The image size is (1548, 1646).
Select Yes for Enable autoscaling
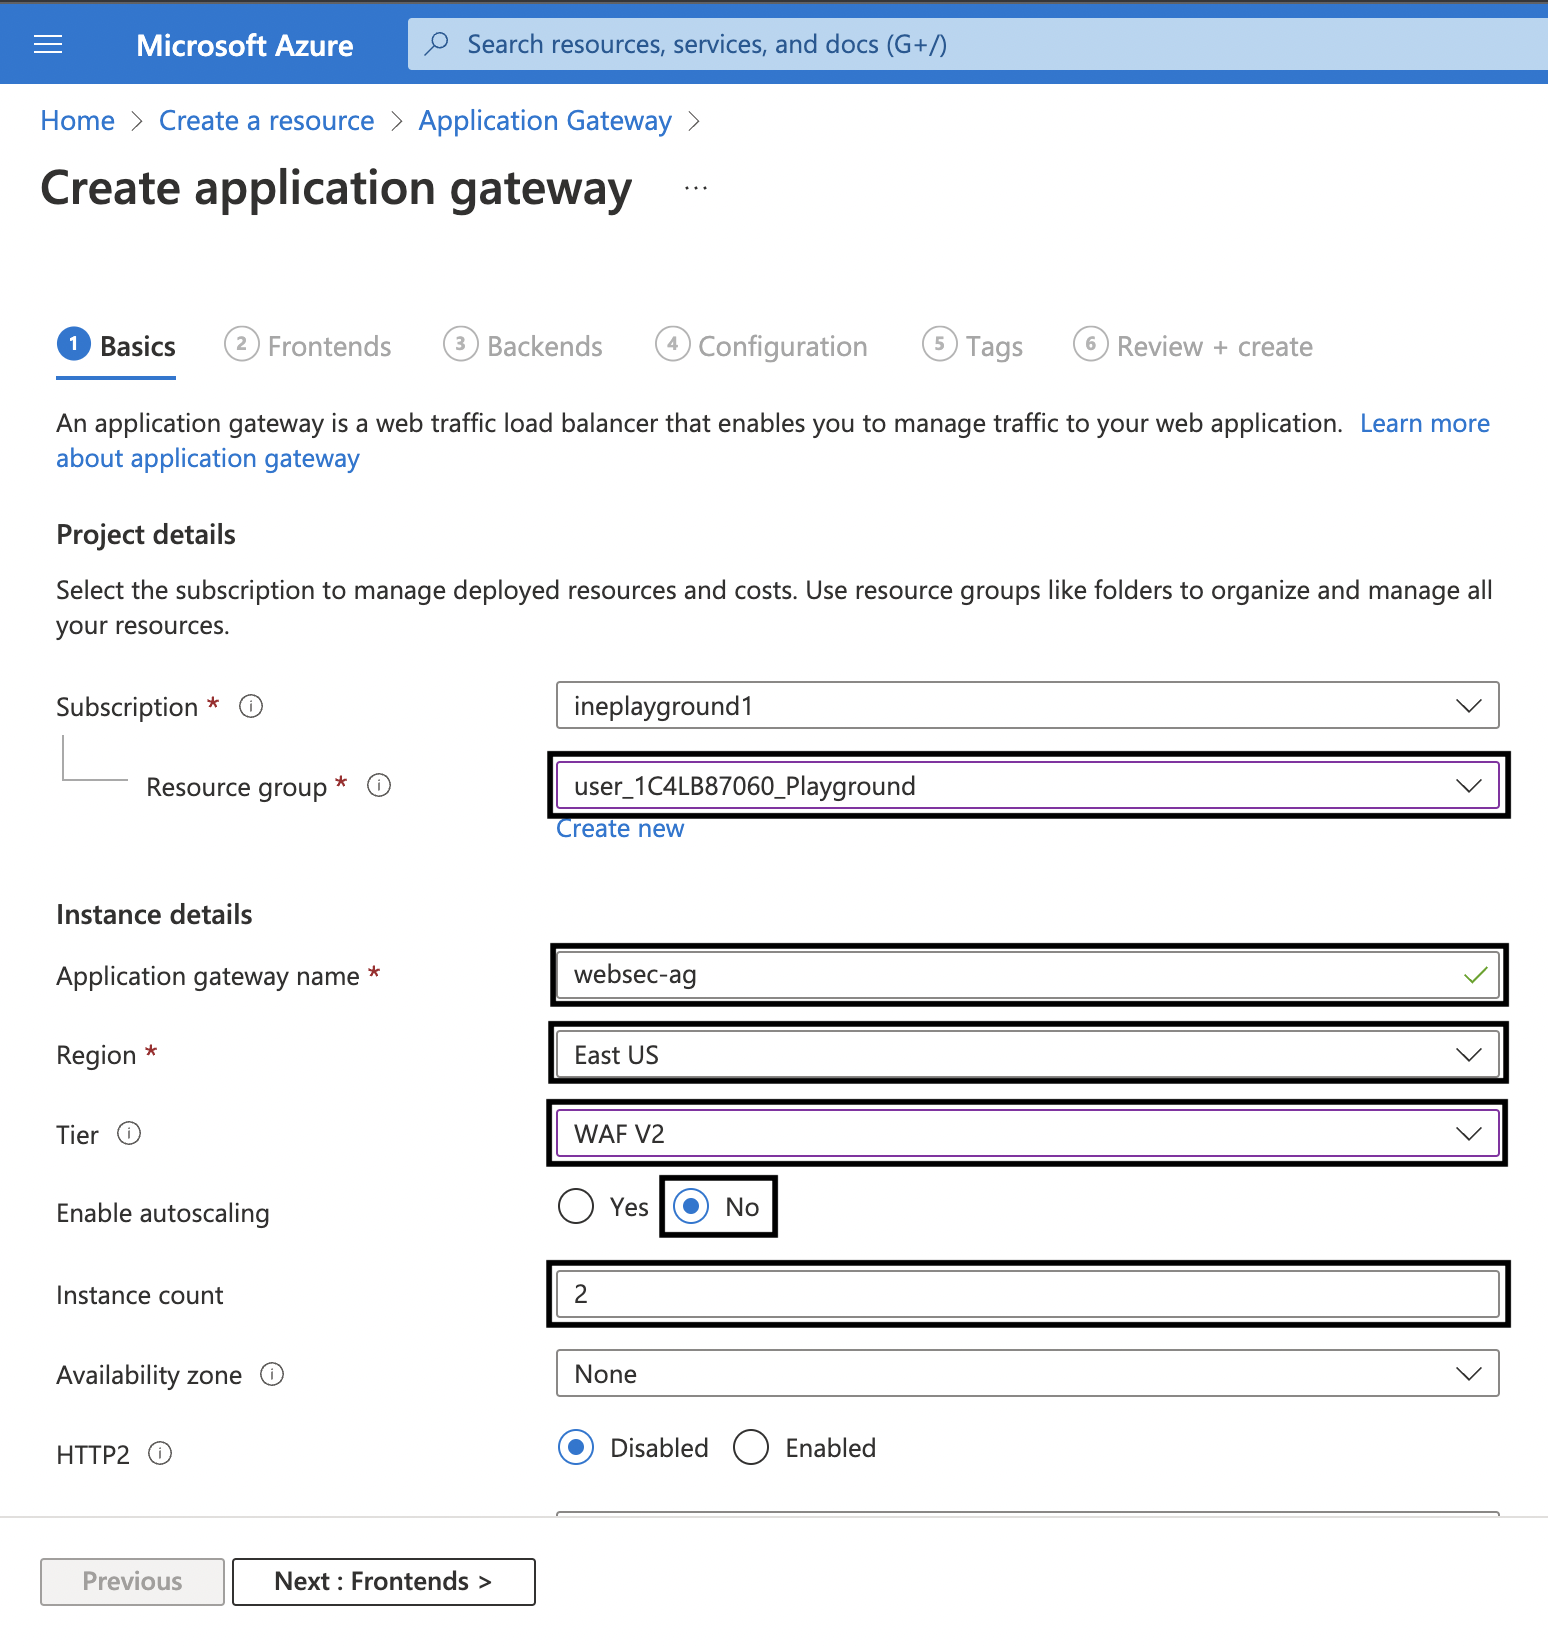coord(576,1207)
